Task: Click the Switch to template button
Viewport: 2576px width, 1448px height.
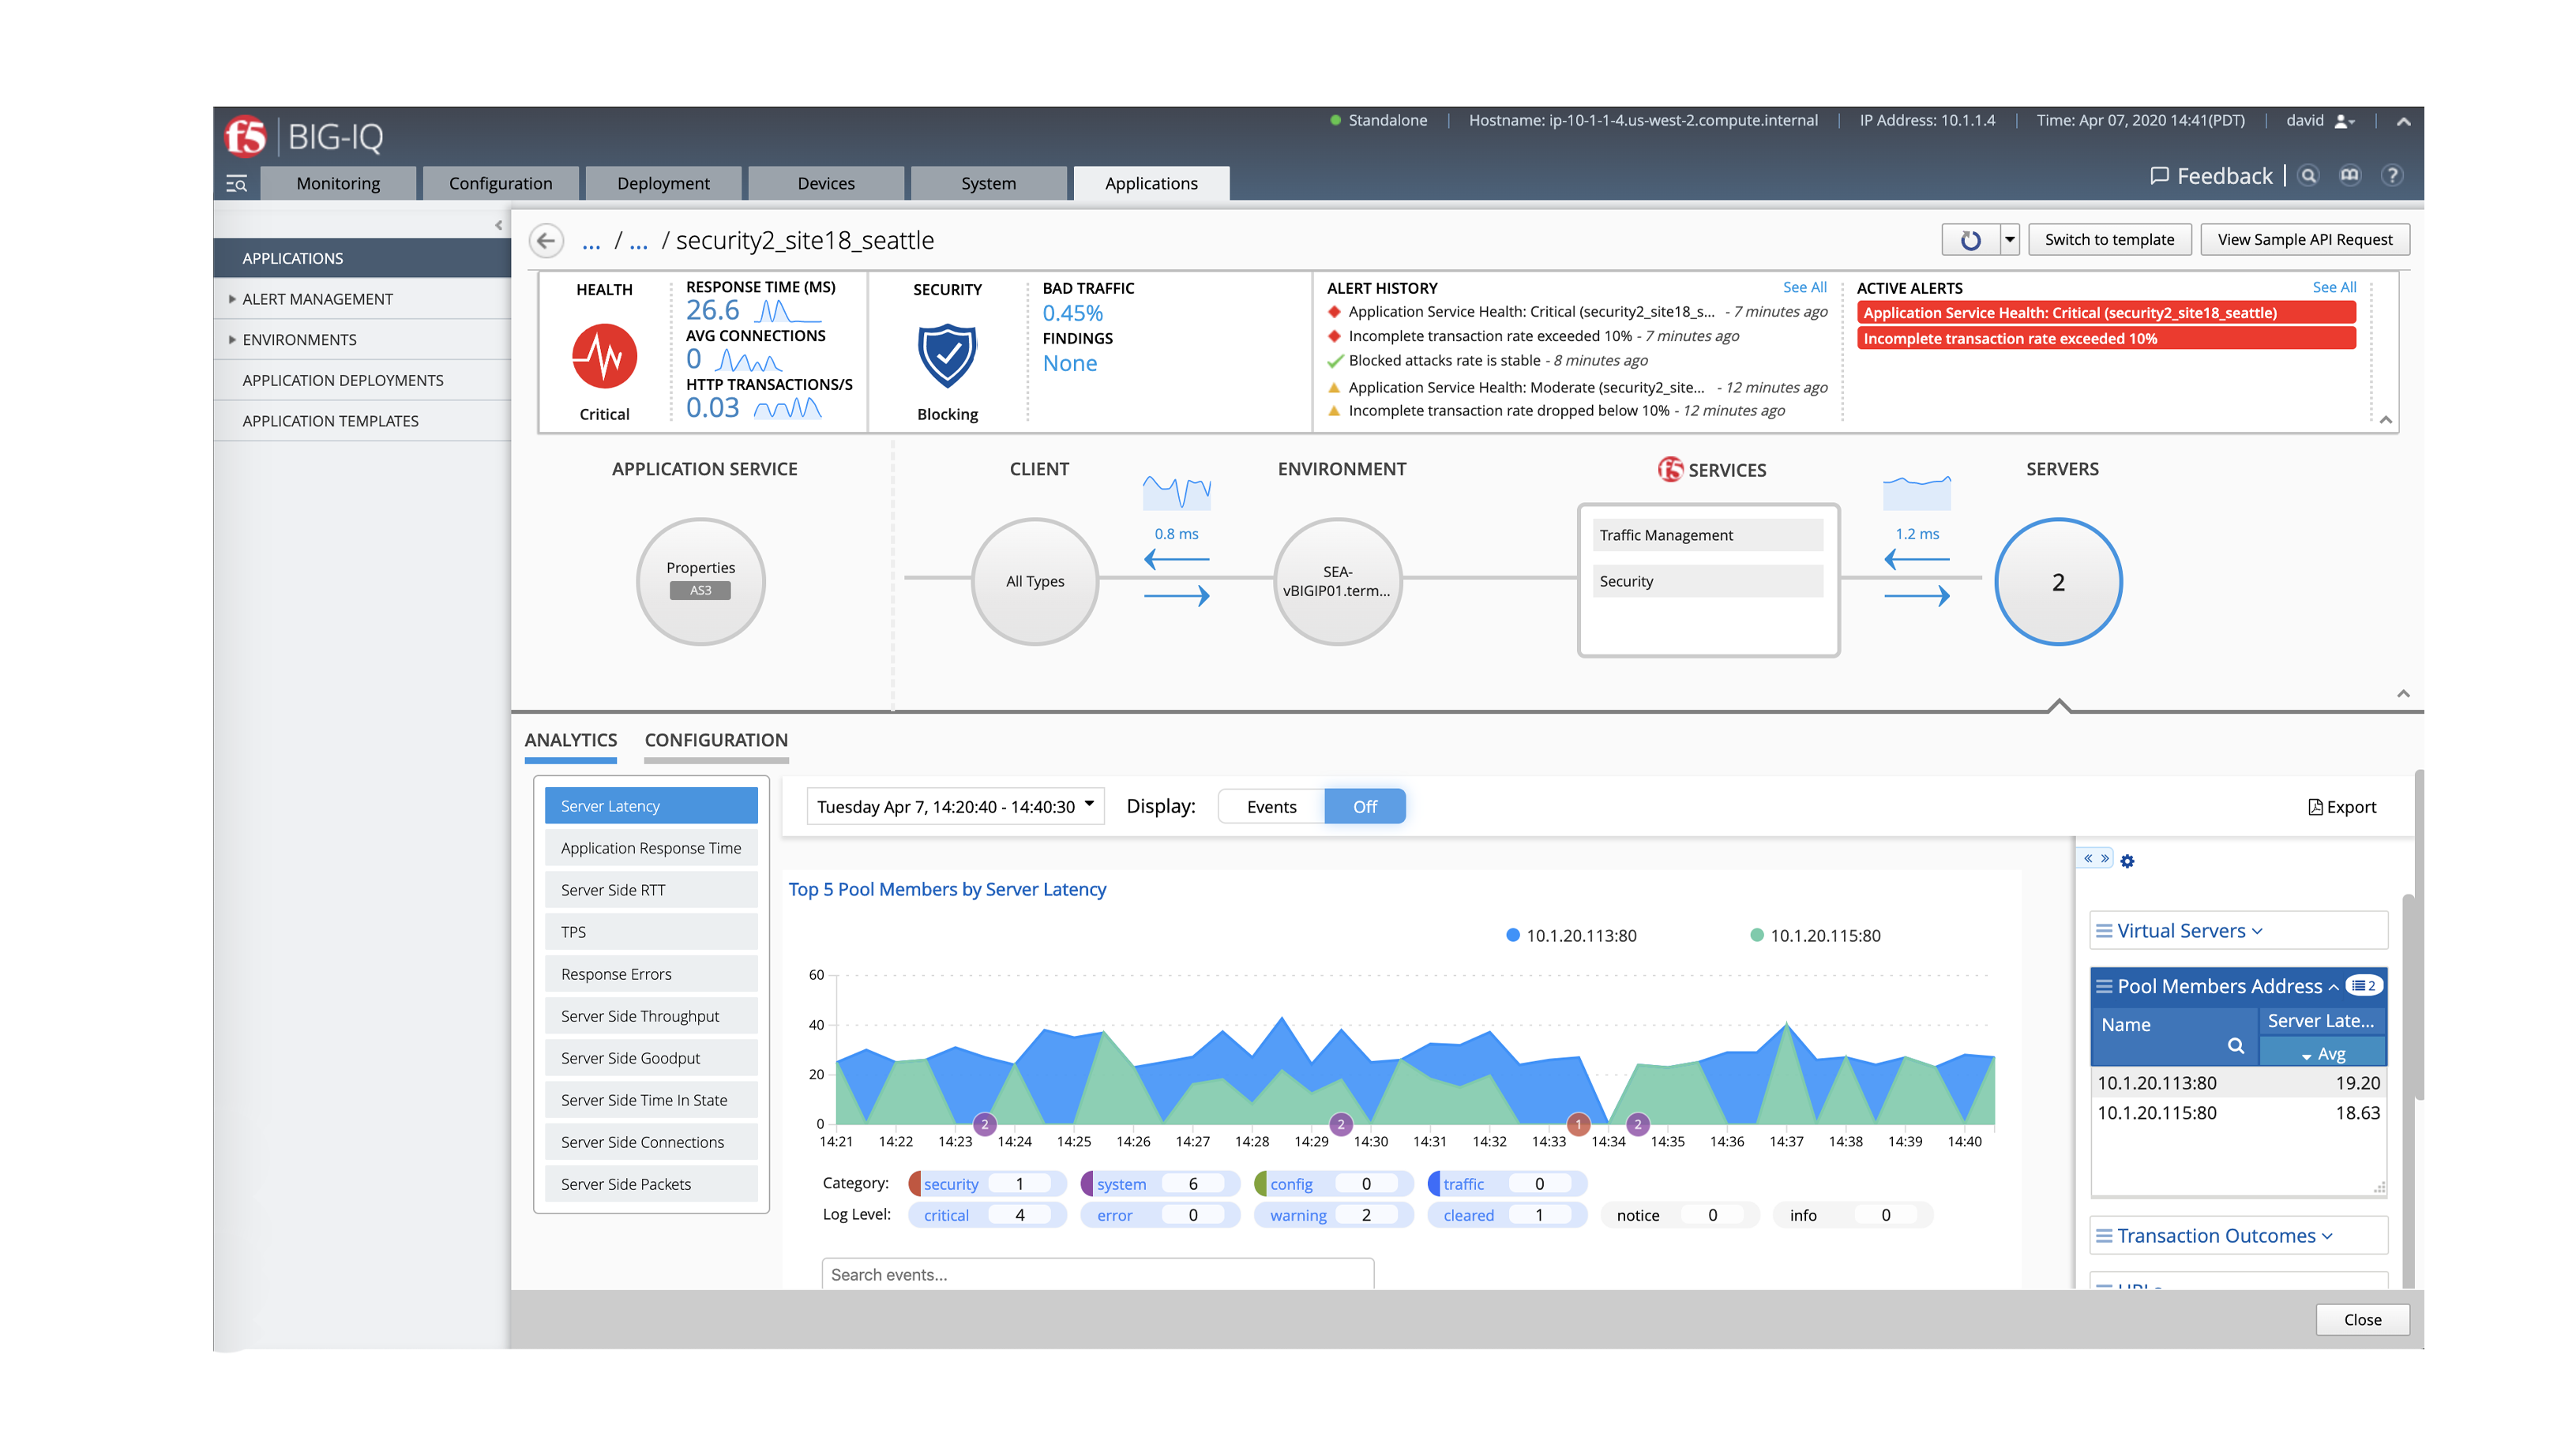Action: (2109, 240)
